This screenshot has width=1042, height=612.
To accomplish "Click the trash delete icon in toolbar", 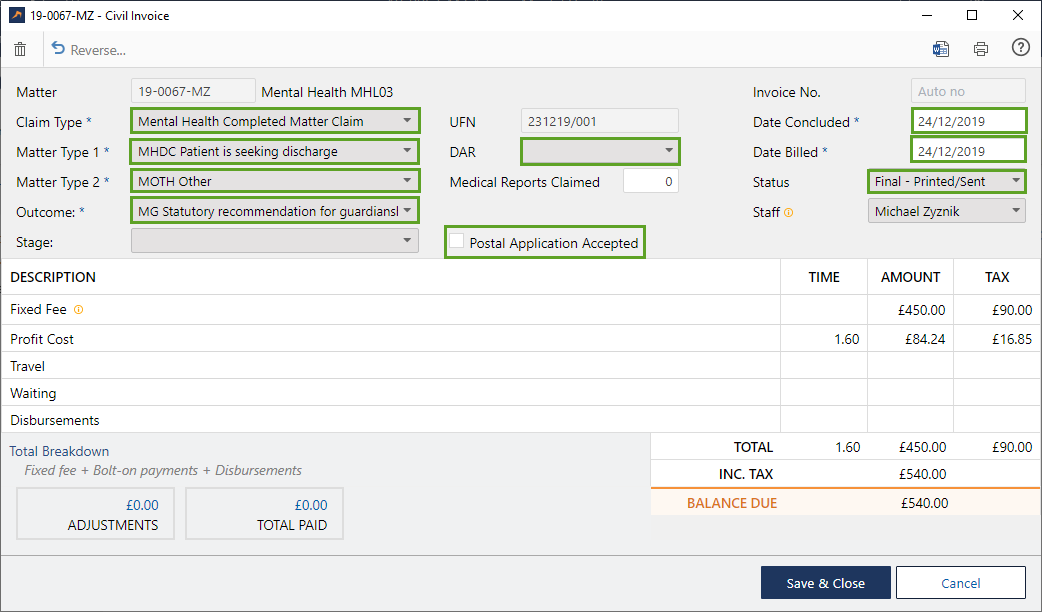I will tap(20, 49).
